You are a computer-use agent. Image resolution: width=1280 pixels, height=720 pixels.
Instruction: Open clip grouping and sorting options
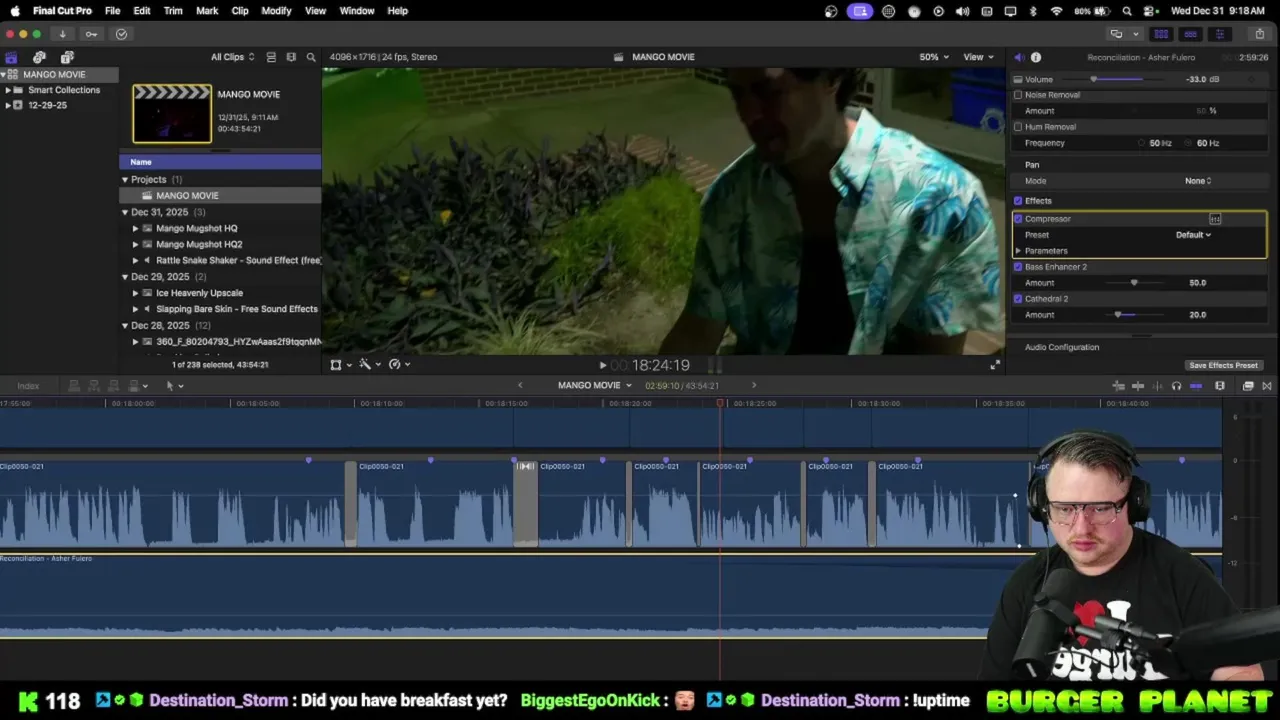pos(291,57)
